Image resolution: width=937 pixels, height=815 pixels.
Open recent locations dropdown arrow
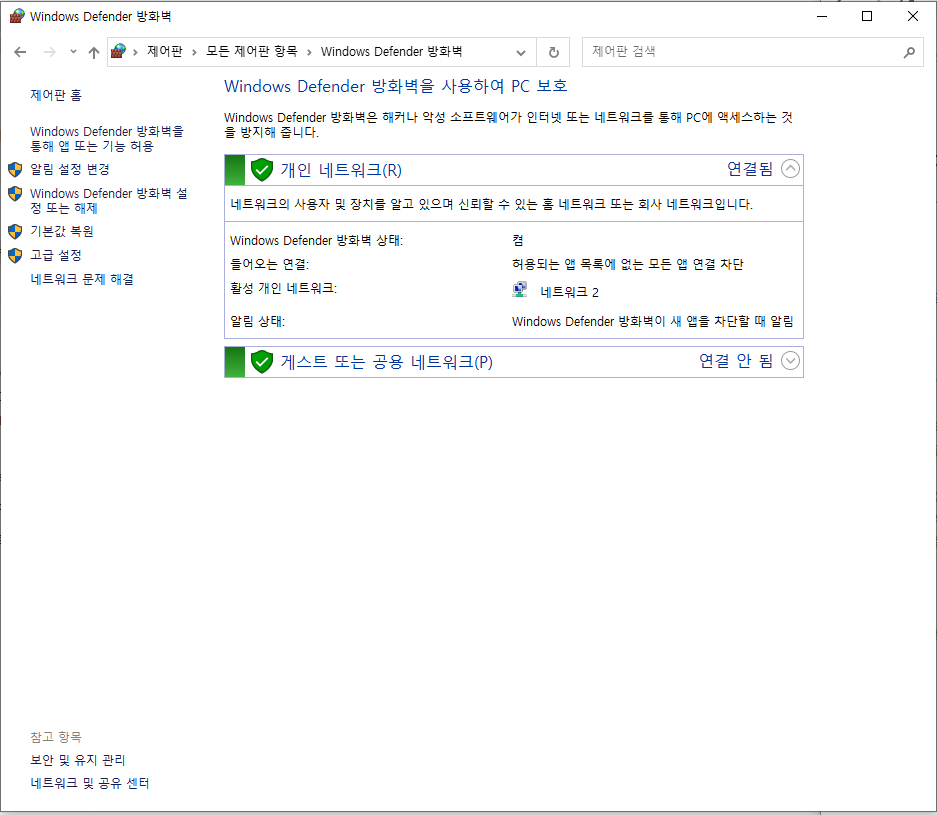(x=73, y=51)
